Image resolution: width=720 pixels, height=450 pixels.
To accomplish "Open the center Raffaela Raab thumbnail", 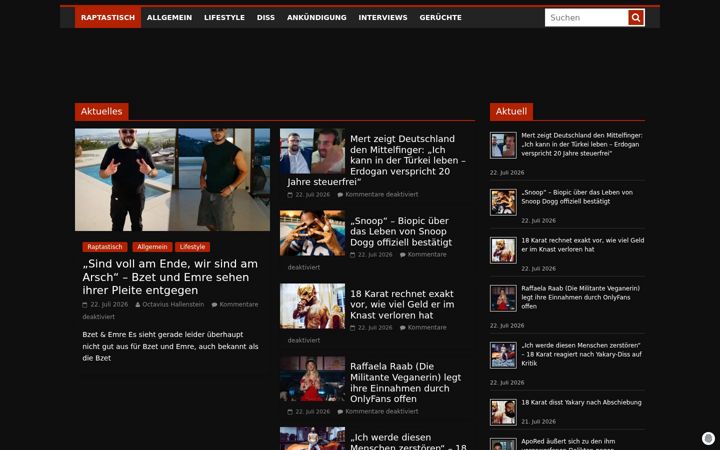I will pyautogui.click(x=312, y=379).
